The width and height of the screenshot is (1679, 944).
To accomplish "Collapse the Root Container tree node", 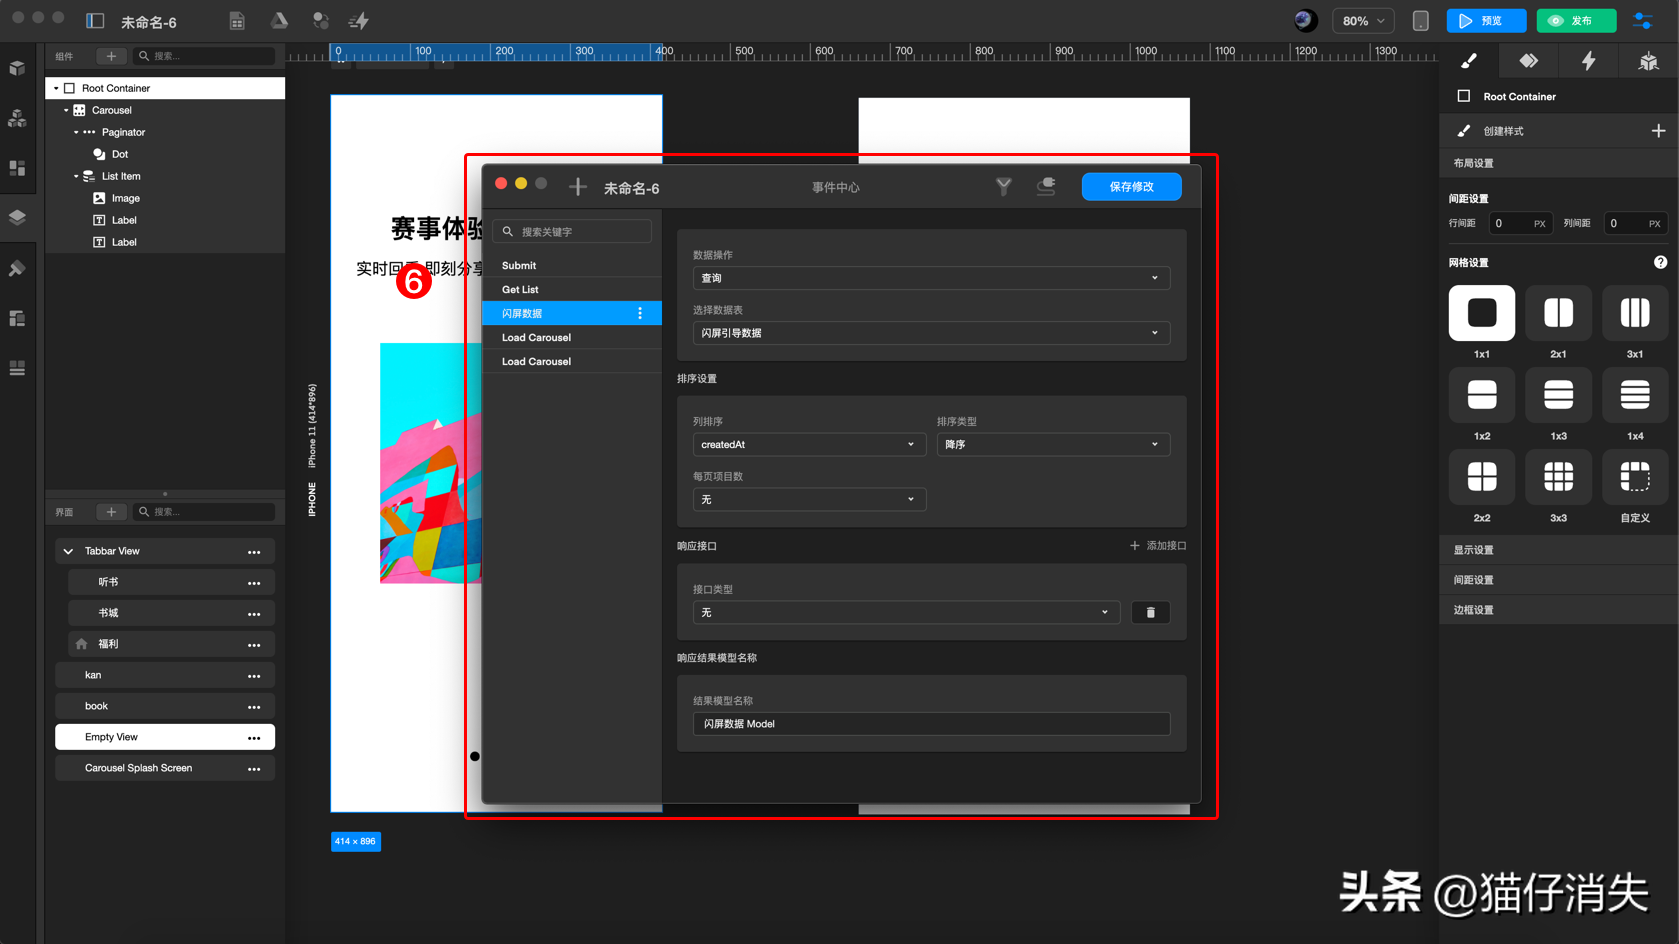I will pyautogui.click(x=56, y=88).
